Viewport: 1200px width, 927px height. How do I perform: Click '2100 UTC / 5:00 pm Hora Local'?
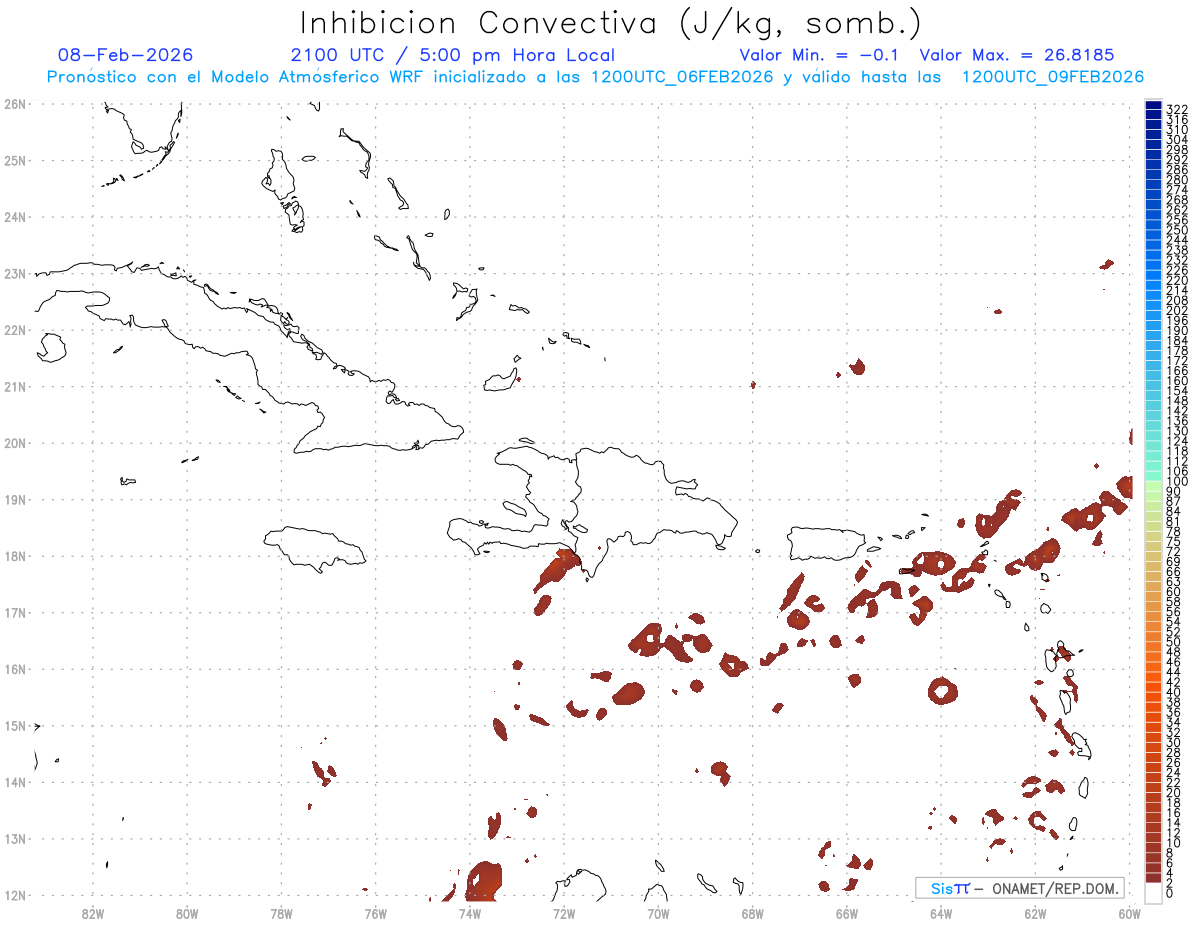pos(453,55)
